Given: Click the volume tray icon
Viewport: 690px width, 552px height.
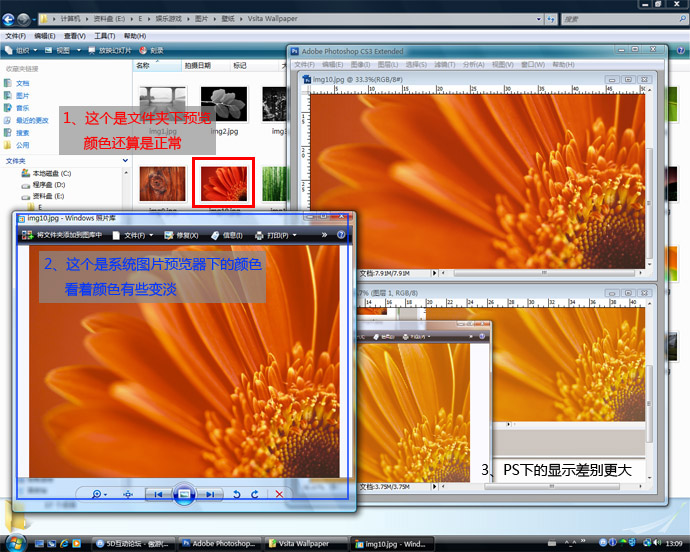Looking at the screenshot, I should [x=658, y=543].
